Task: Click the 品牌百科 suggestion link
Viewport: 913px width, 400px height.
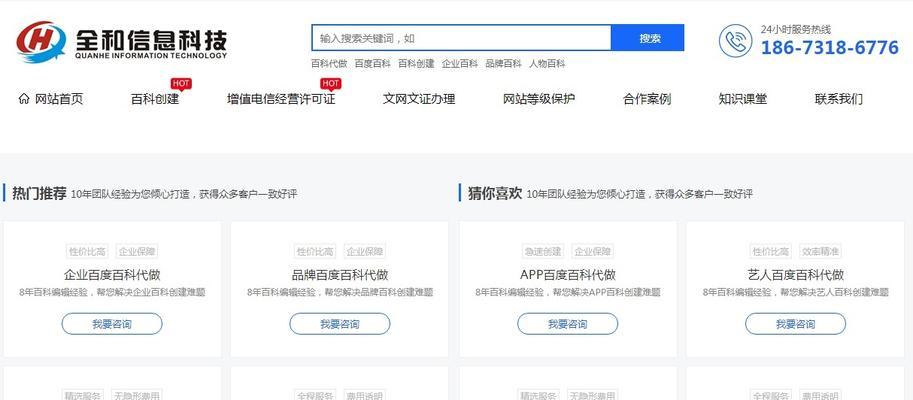Action: click(x=504, y=64)
